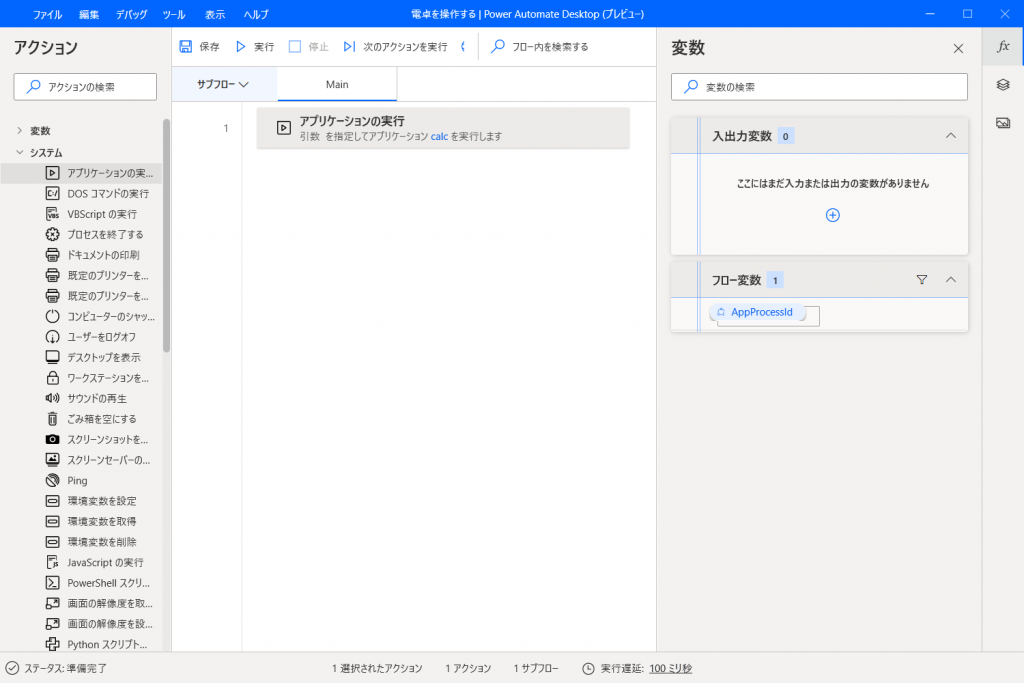Select the アプリケーションの実行 step in the flow
Image resolution: width=1024 pixels, height=683 pixels.
click(x=443, y=128)
